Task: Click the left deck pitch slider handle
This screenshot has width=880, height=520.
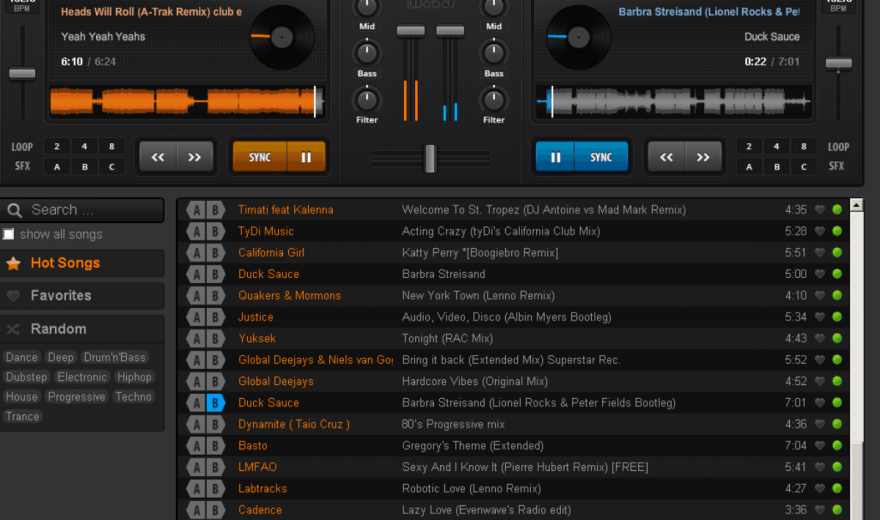Action: 22,73
